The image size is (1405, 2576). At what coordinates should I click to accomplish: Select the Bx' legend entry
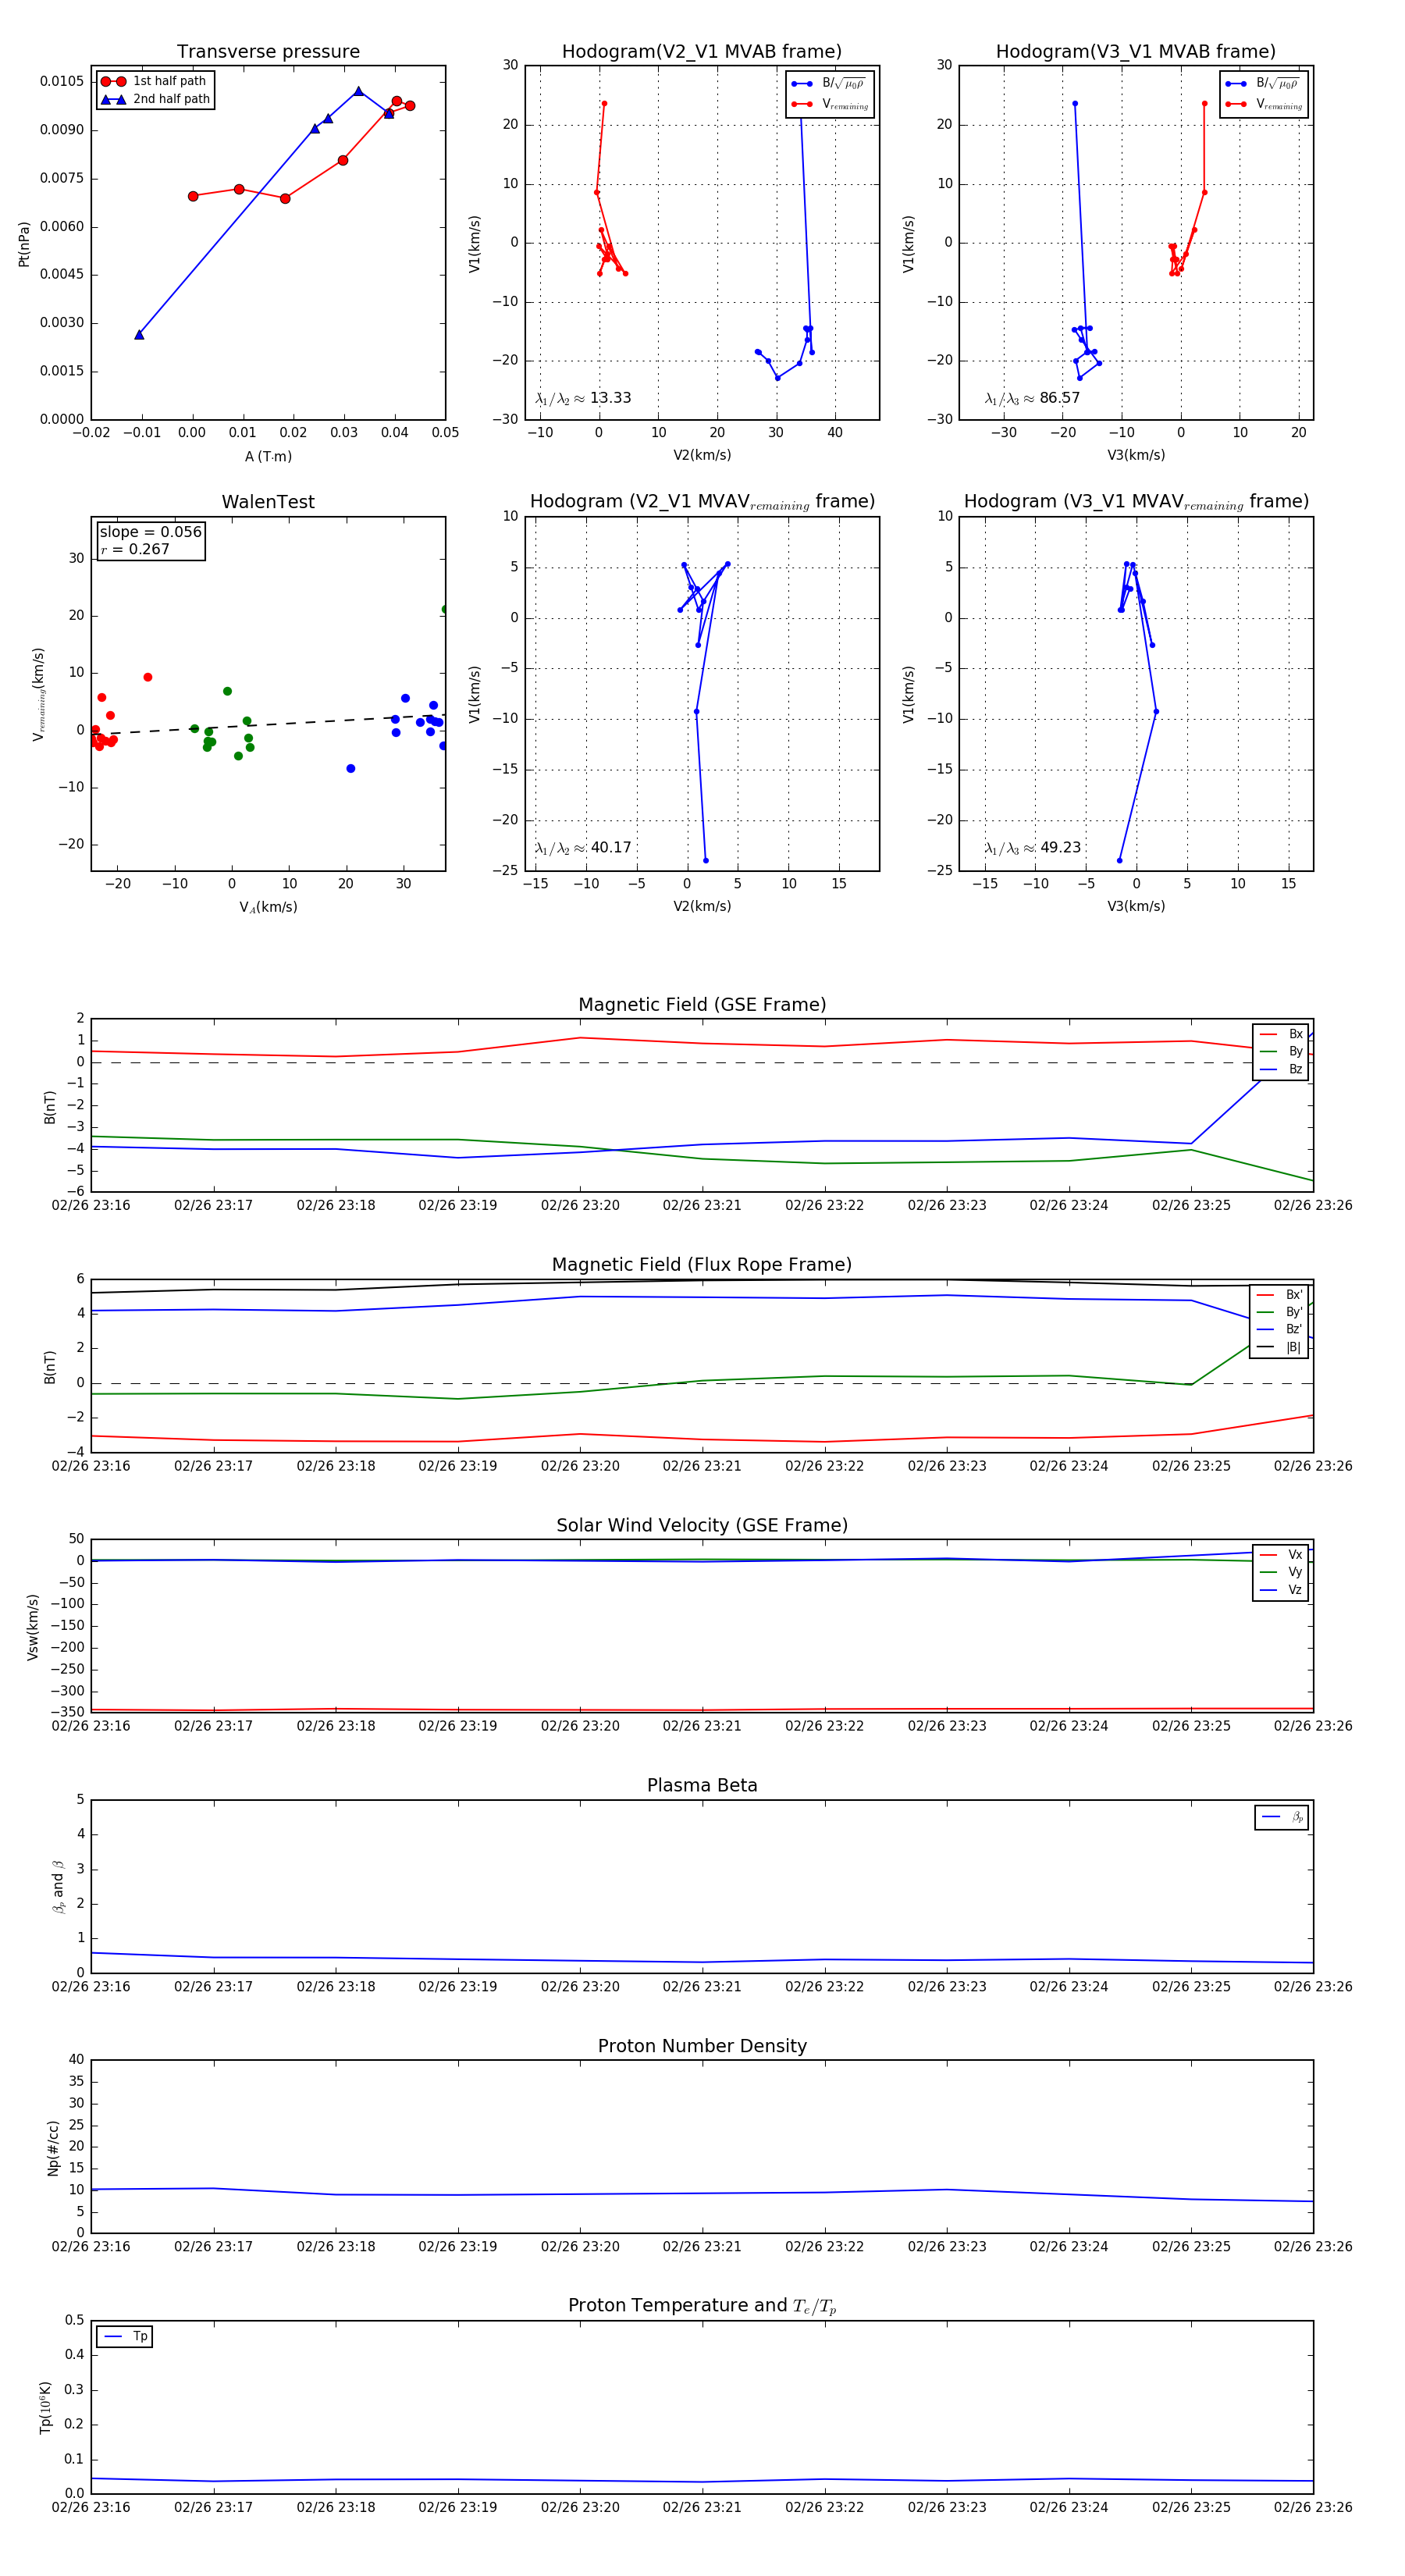coord(1280,1295)
